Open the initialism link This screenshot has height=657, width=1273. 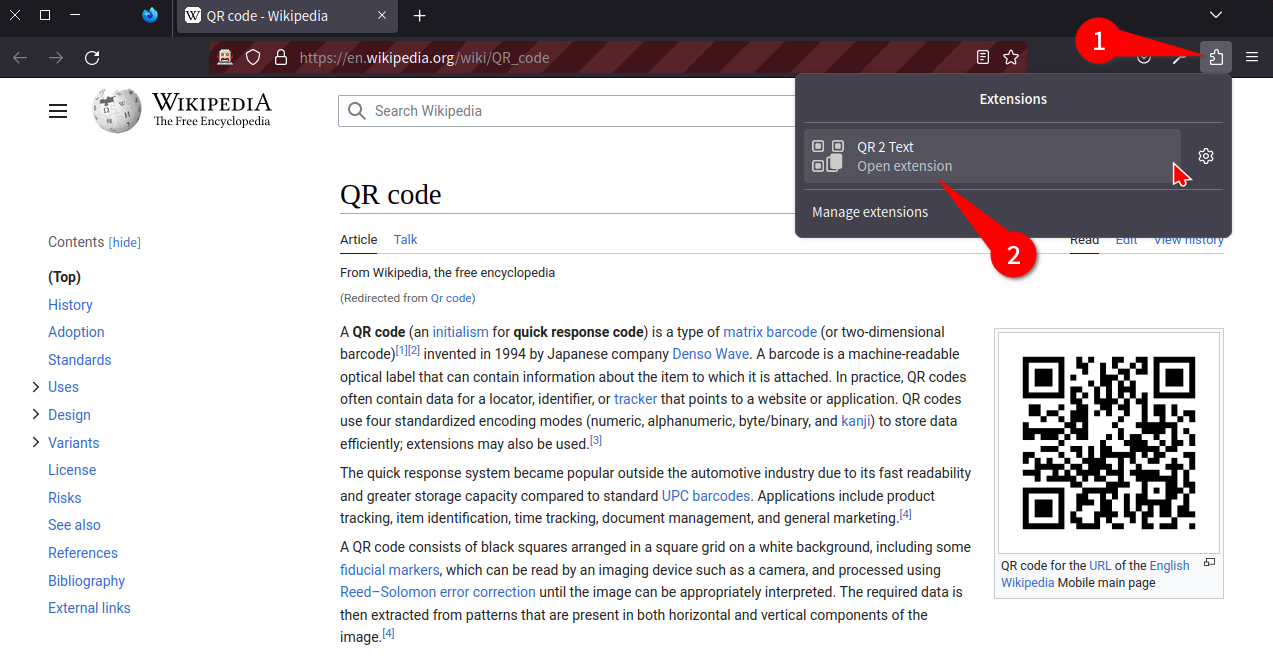[460, 332]
